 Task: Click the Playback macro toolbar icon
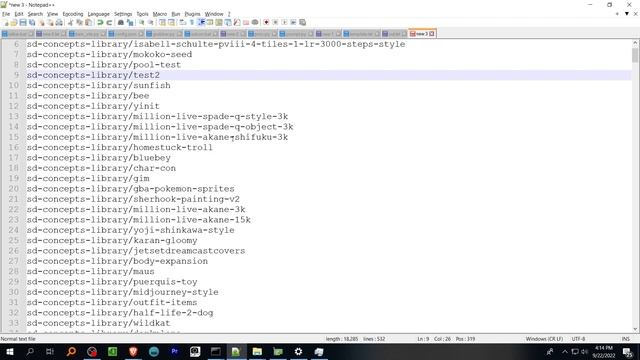pos(284,22)
